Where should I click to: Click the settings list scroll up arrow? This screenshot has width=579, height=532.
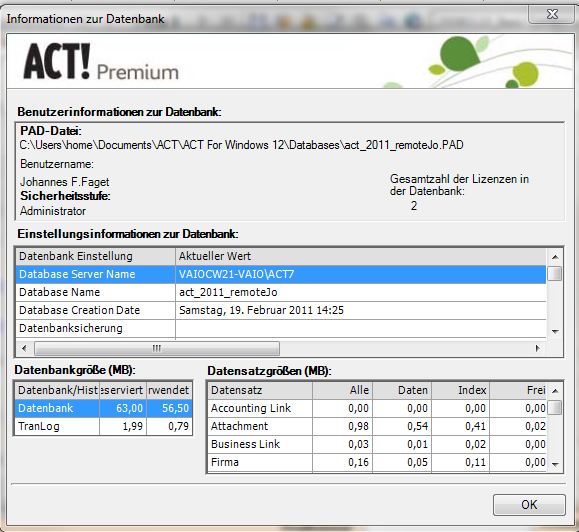[555, 257]
